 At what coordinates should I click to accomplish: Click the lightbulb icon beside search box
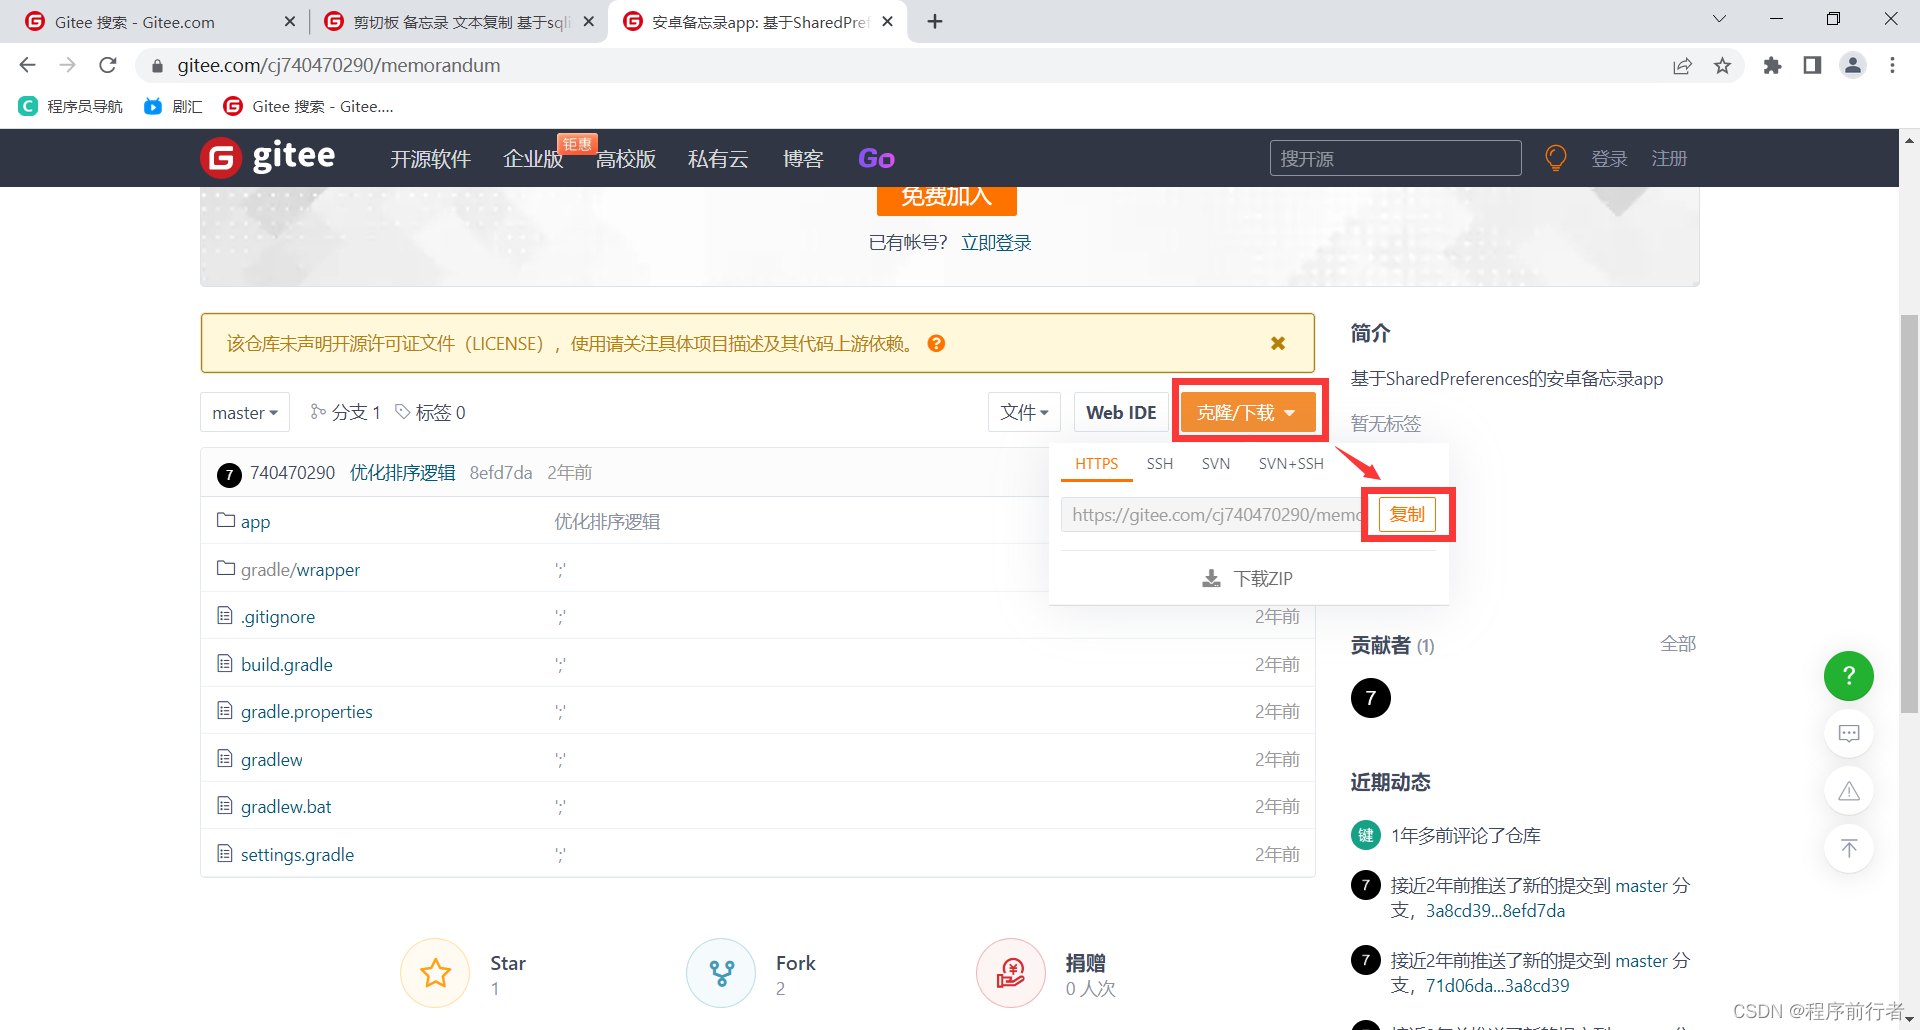click(1556, 158)
